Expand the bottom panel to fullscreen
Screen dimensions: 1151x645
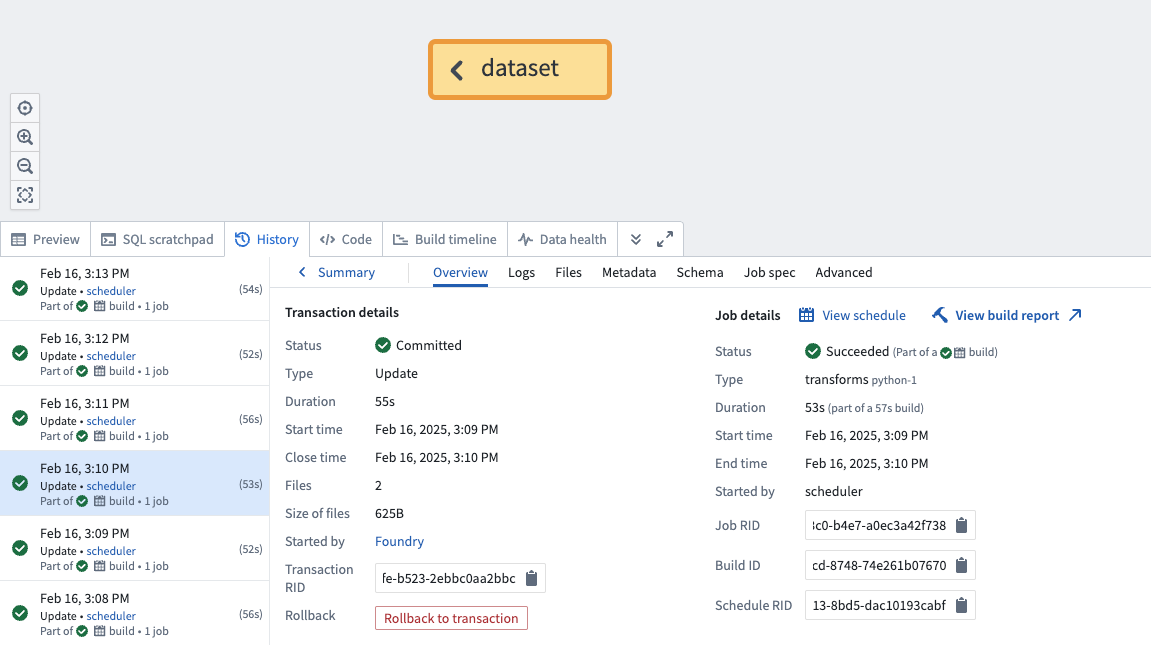(664, 240)
